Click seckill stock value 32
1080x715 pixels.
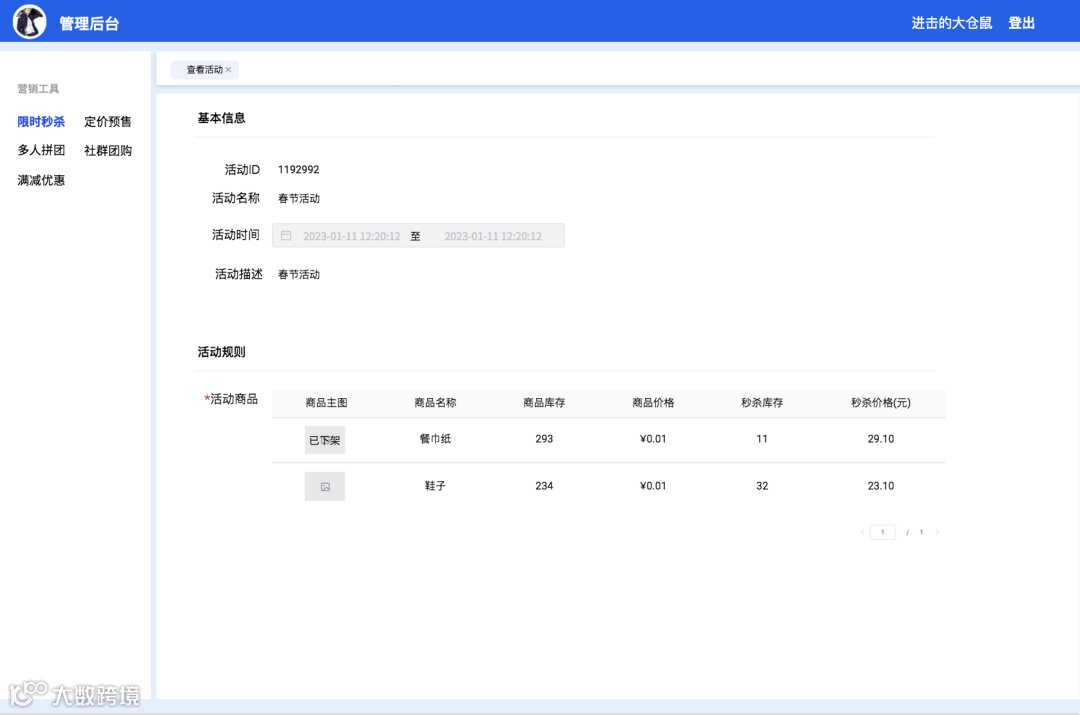pyautogui.click(x=762, y=486)
